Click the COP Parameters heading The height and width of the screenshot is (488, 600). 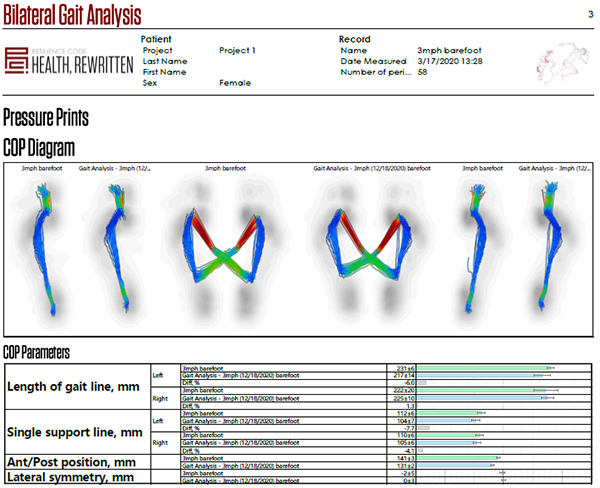point(36,351)
